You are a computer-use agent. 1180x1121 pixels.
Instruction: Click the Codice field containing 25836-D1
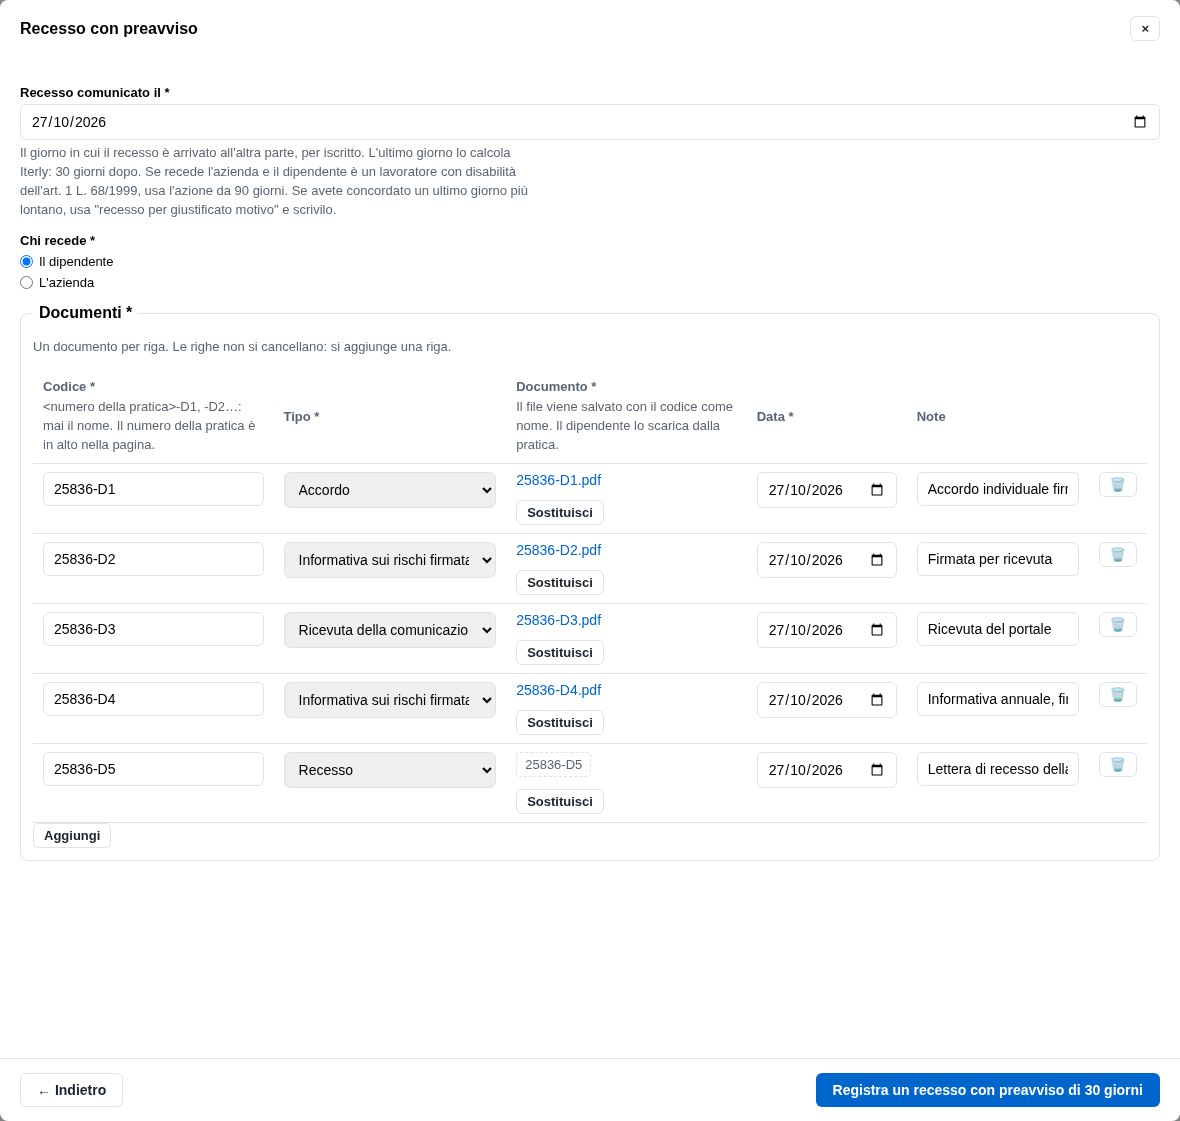[x=154, y=489]
